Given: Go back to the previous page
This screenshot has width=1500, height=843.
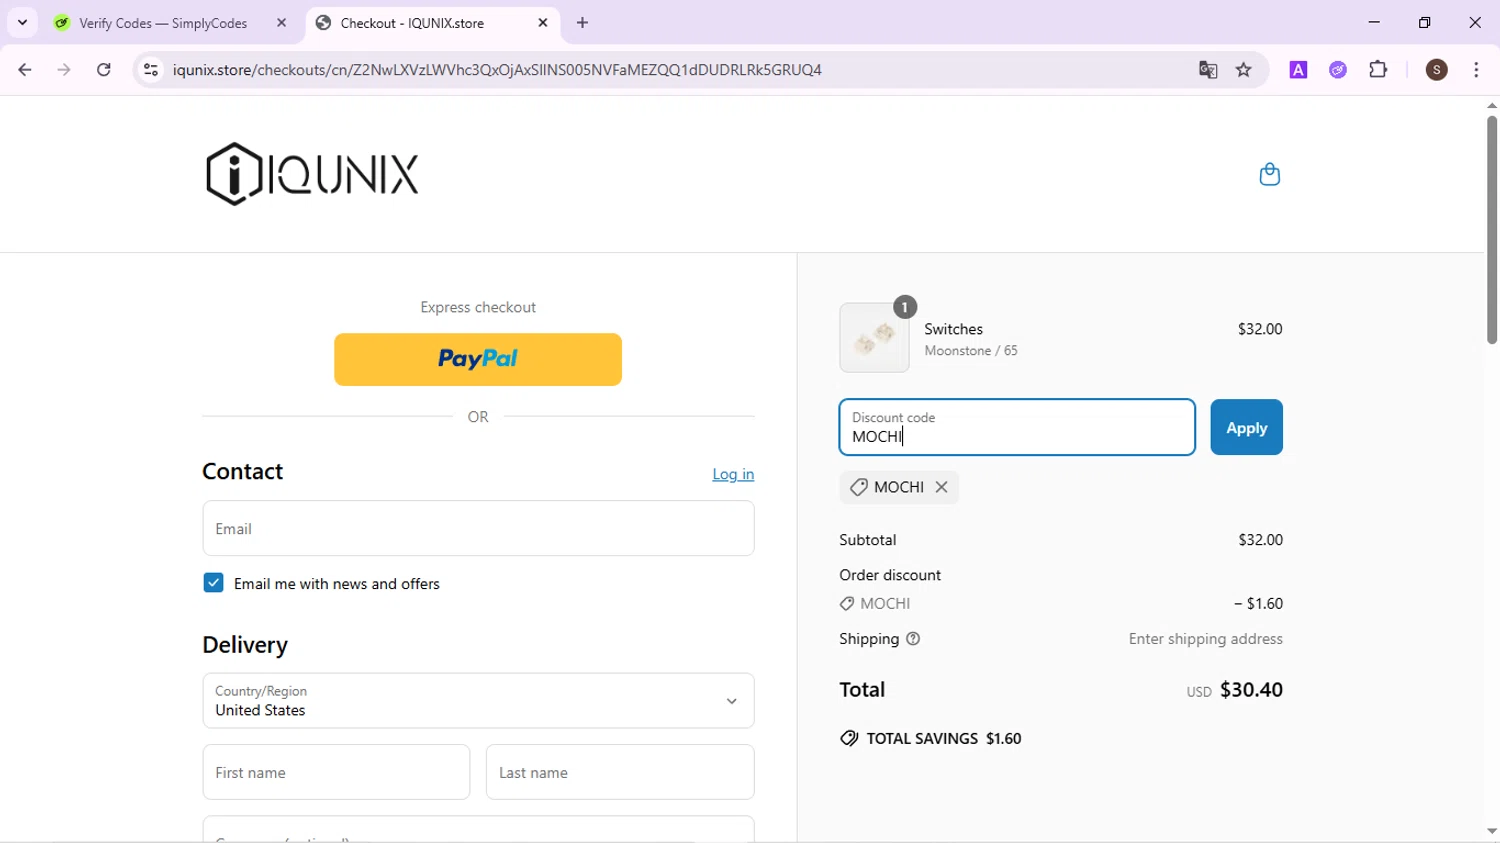Looking at the screenshot, I should tap(25, 70).
